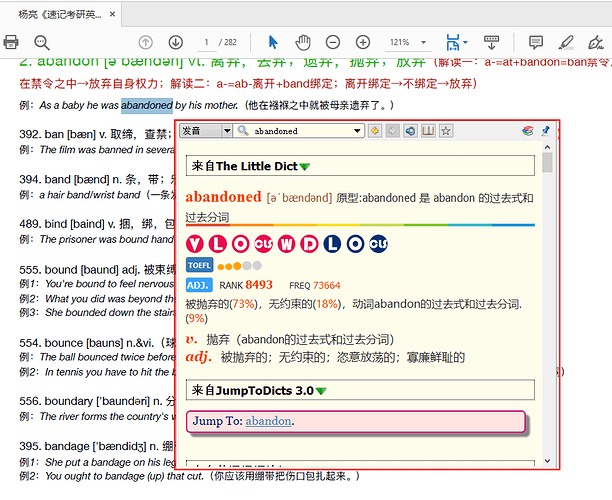
Task: Zoom out with the minus circle
Action: (x=333, y=42)
